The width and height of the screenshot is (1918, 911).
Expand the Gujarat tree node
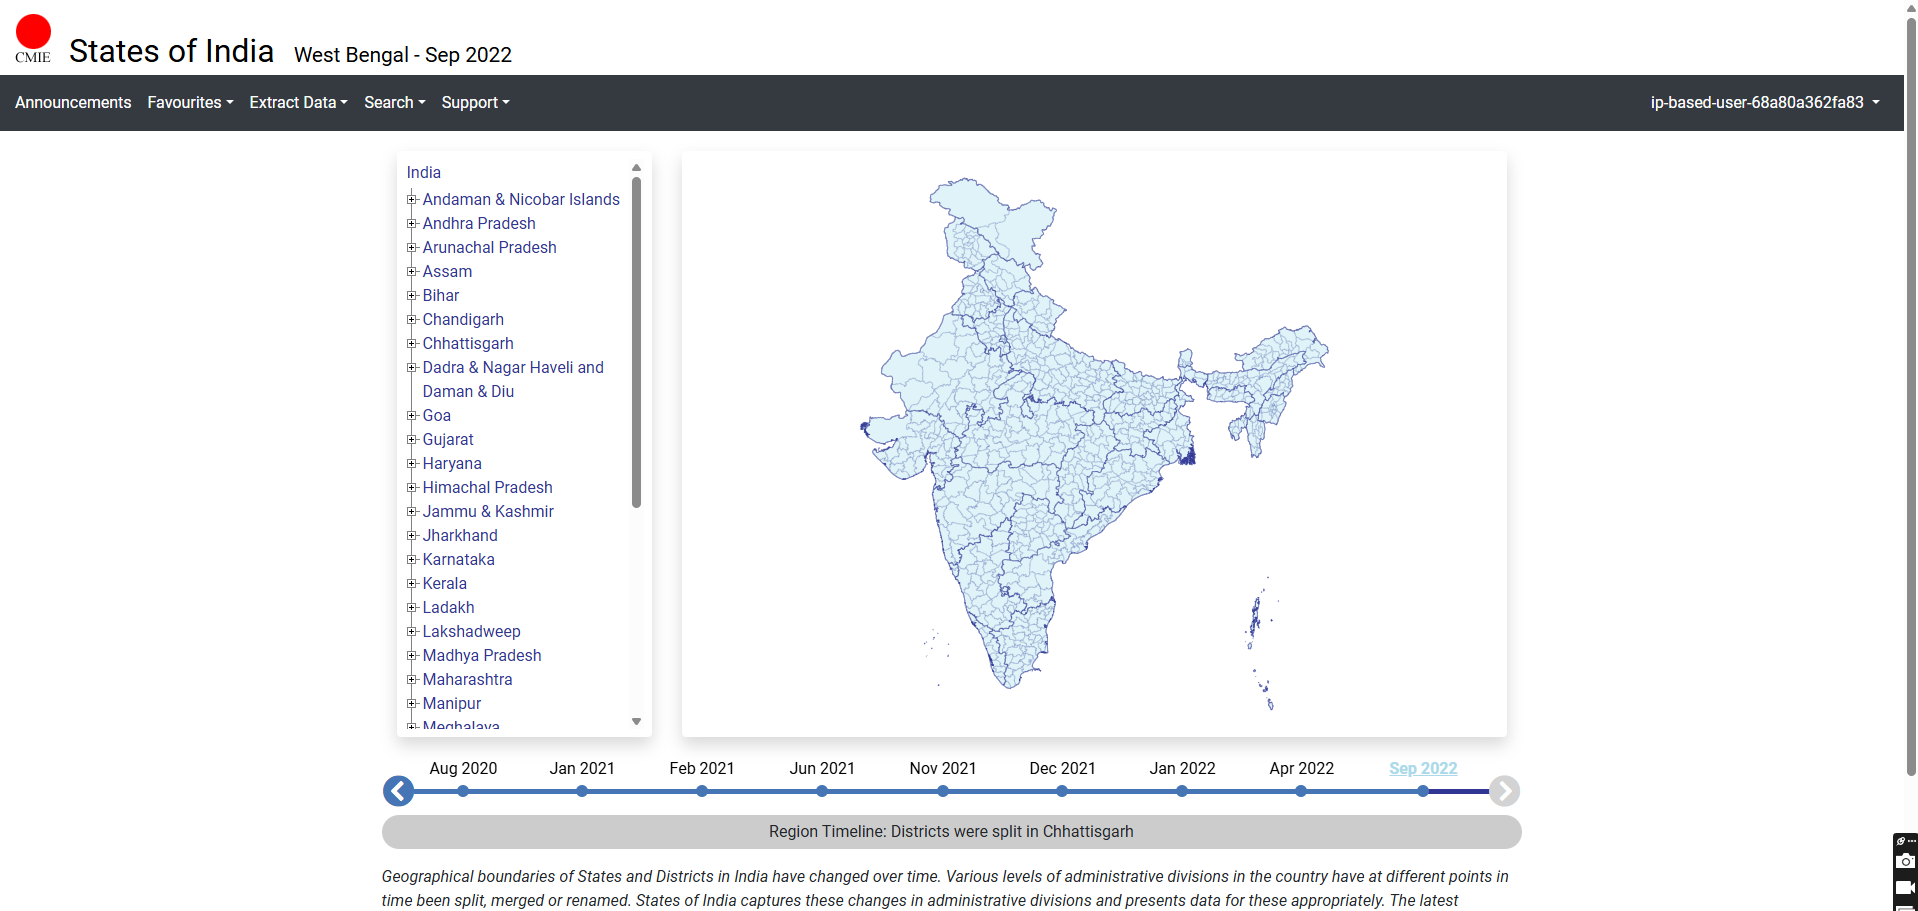coord(412,440)
